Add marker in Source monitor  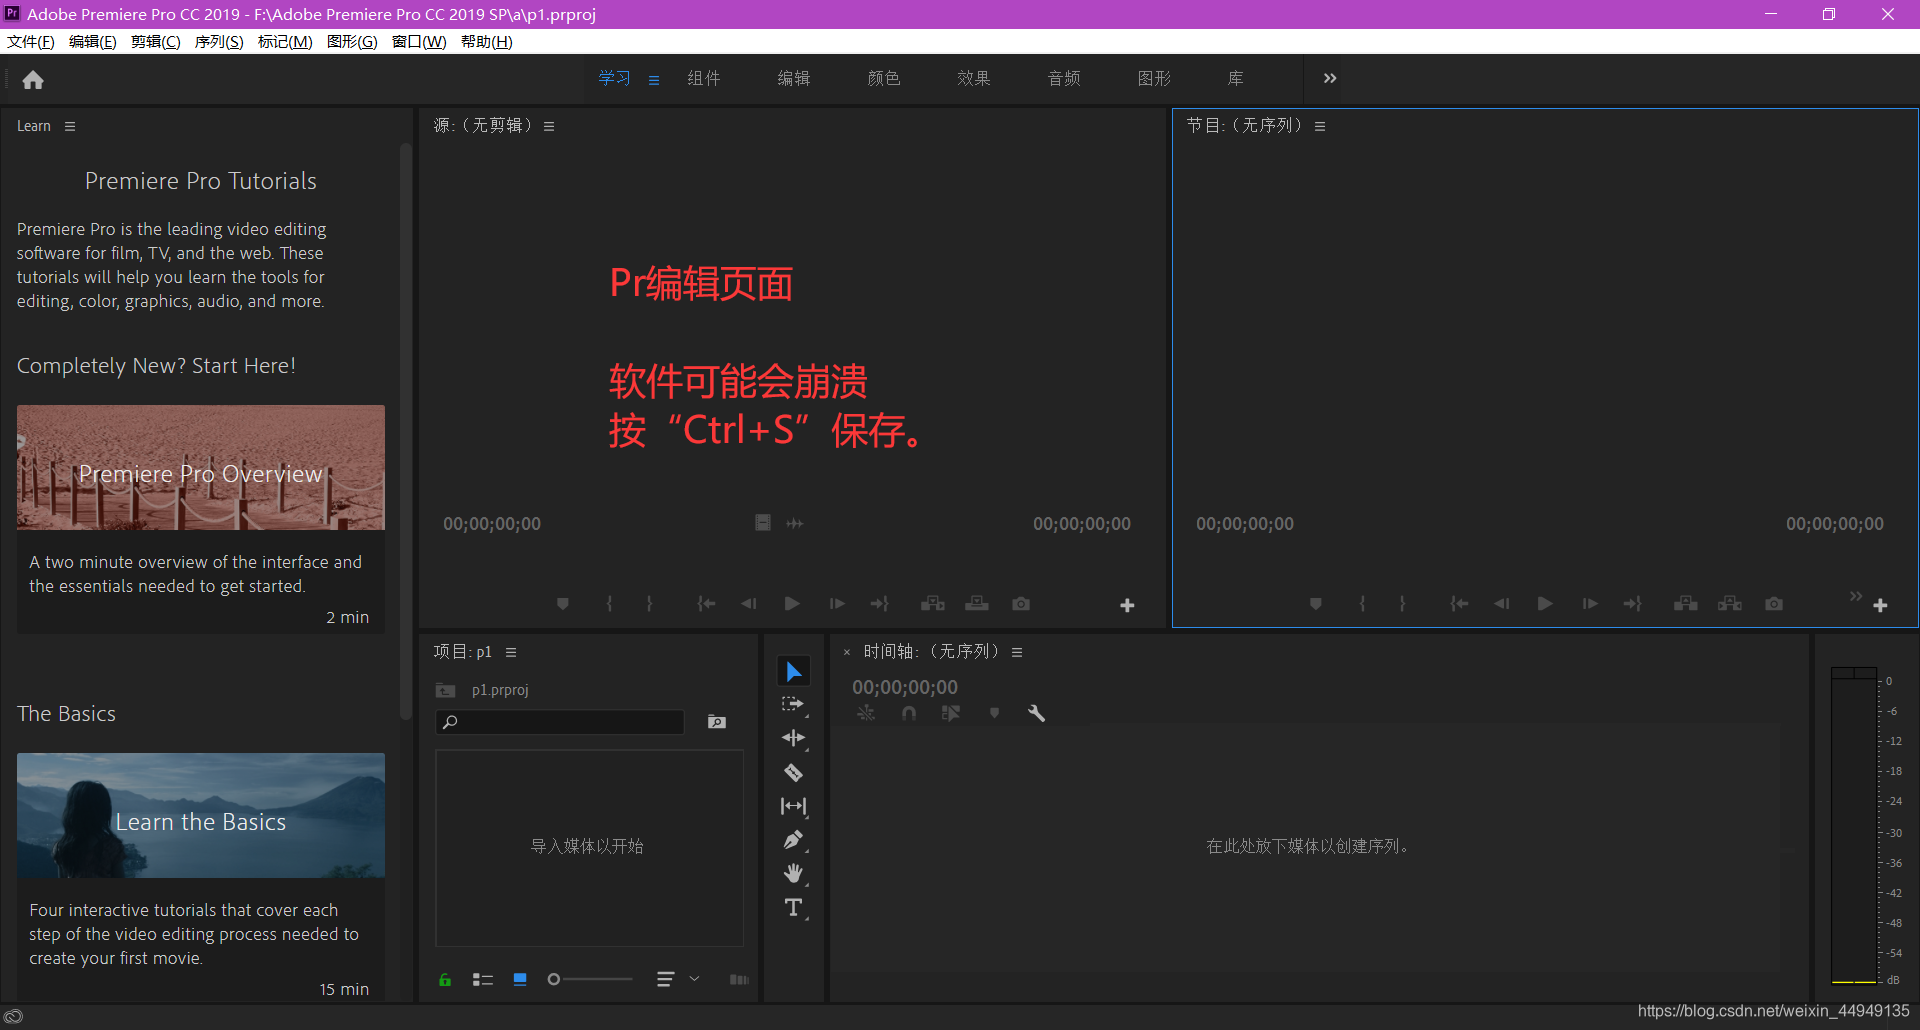563,604
